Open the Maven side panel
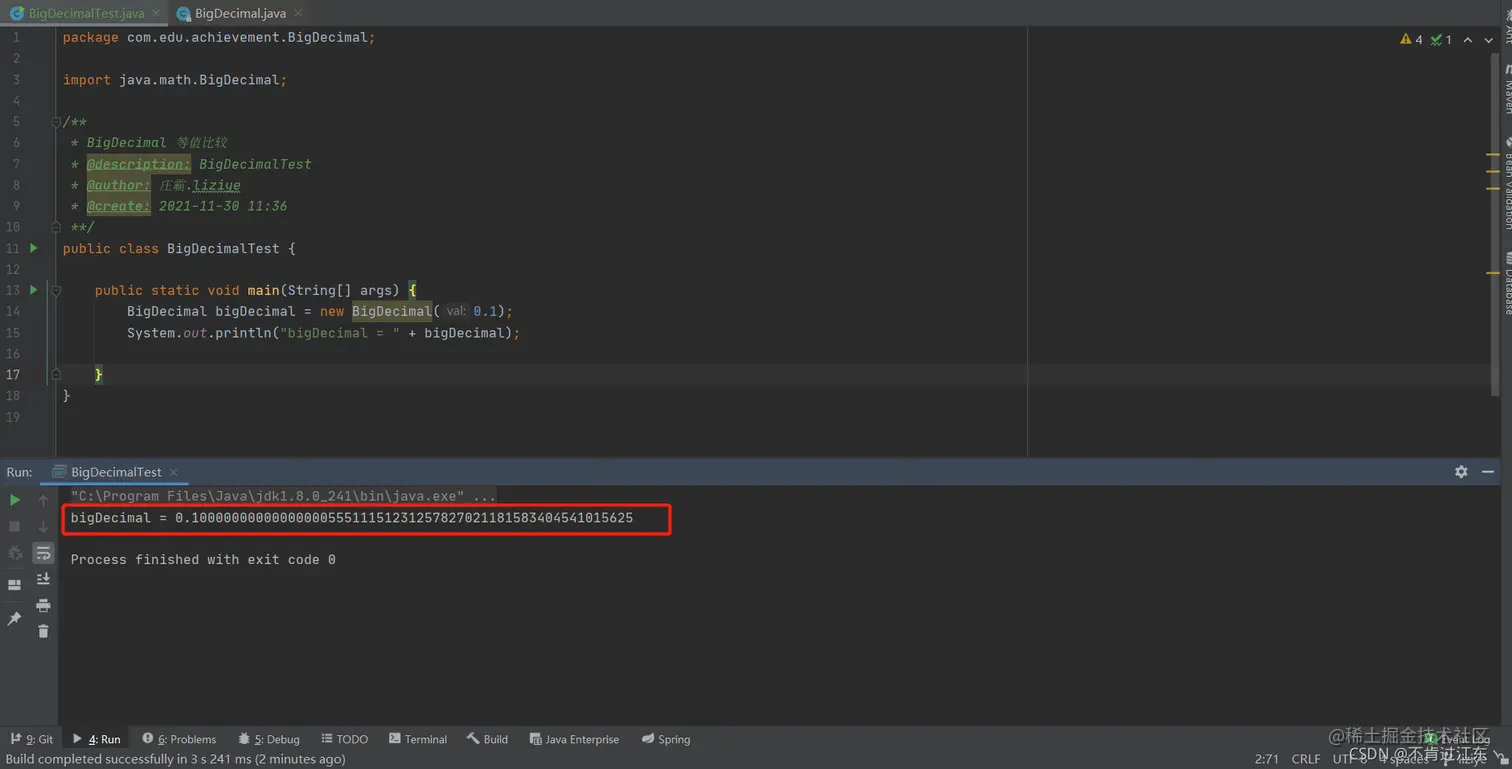This screenshot has width=1512, height=769. tap(1506, 87)
